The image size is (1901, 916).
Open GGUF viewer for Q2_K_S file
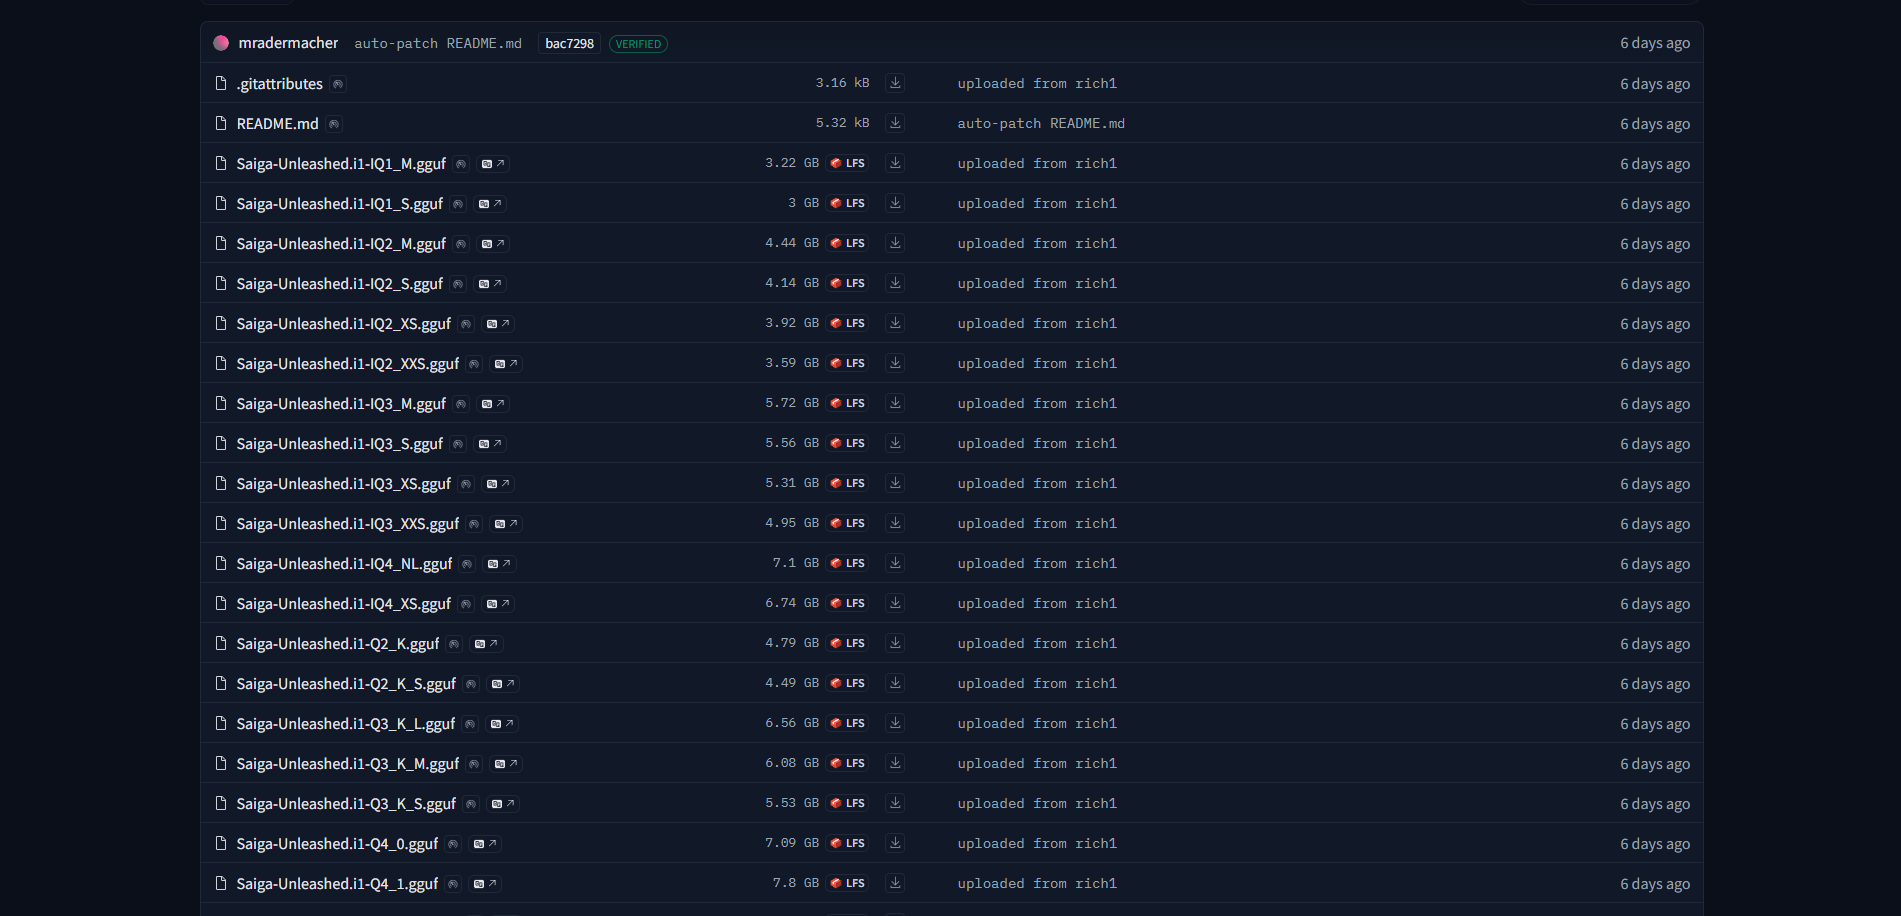pyautogui.click(x=503, y=684)
